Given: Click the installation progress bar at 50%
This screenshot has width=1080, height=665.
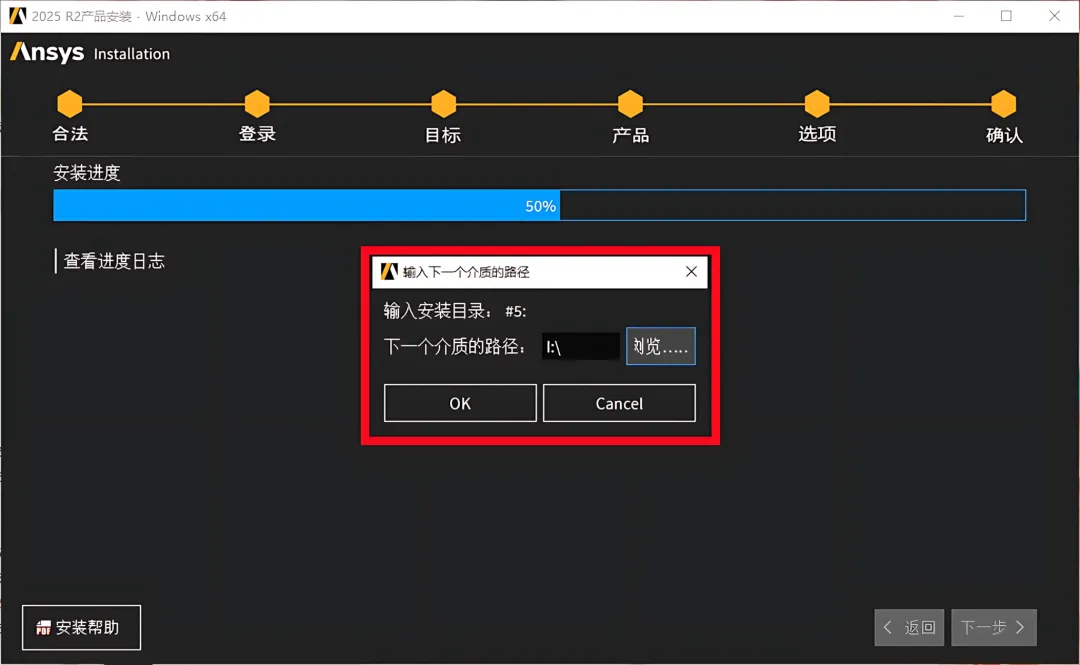Looking at the screenshot, I should click(x=539, y=205).
